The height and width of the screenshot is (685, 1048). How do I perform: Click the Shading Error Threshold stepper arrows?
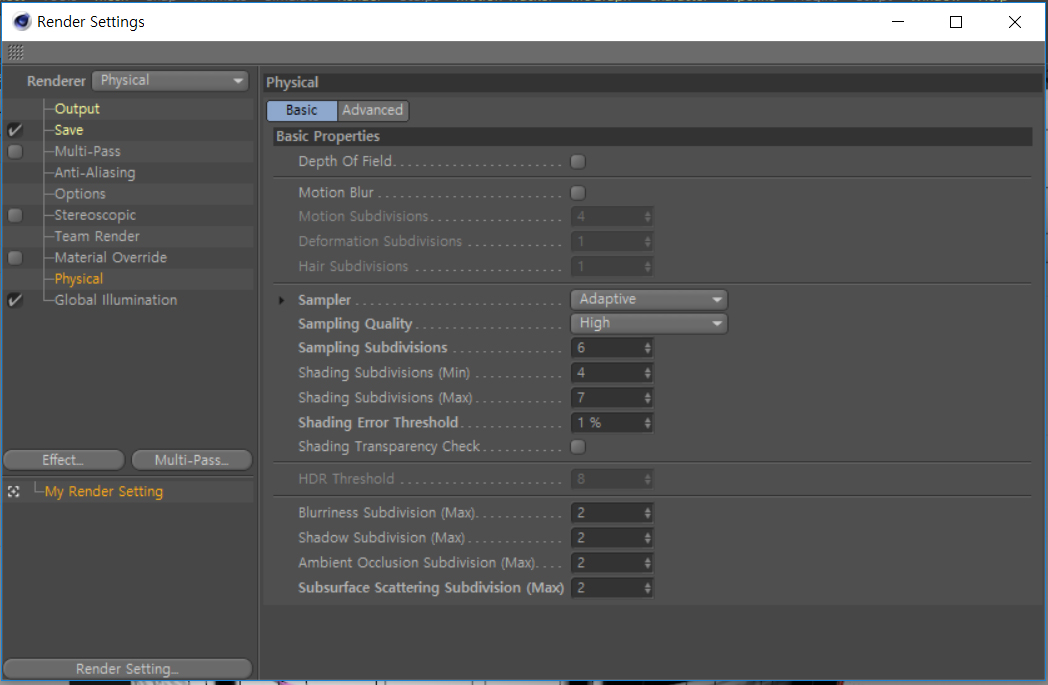[647, 423]
